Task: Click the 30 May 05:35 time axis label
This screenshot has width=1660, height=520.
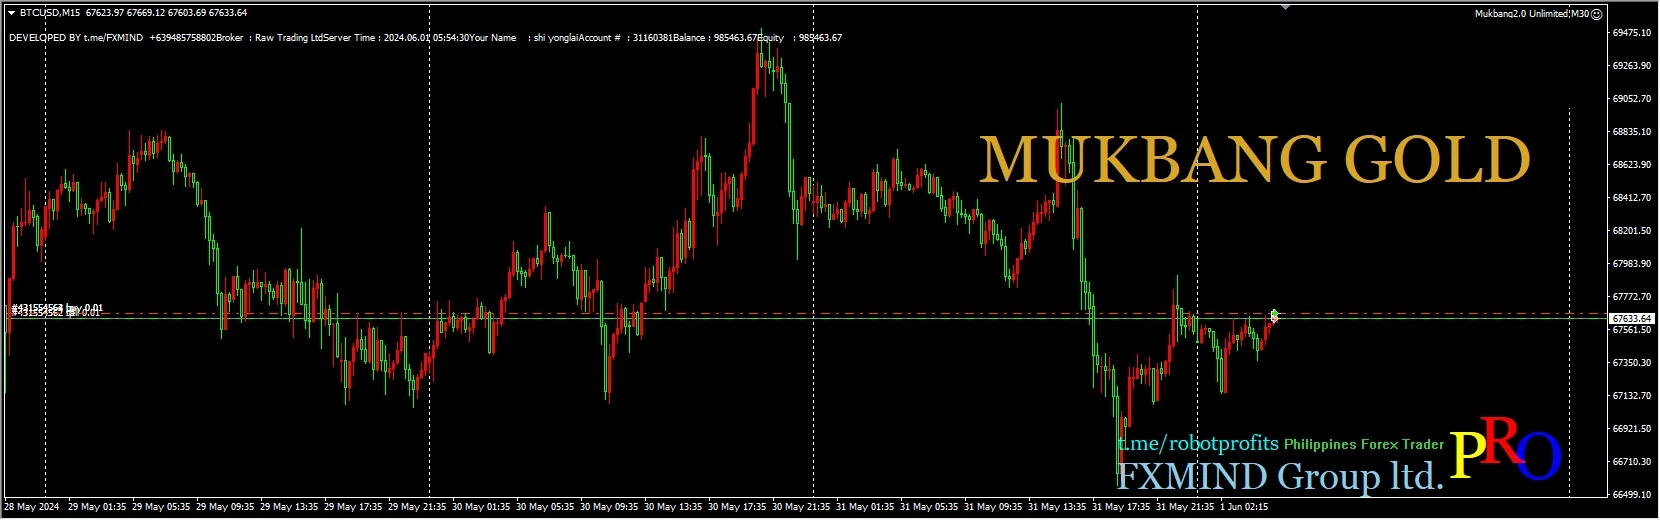Action: pos(545,507)
